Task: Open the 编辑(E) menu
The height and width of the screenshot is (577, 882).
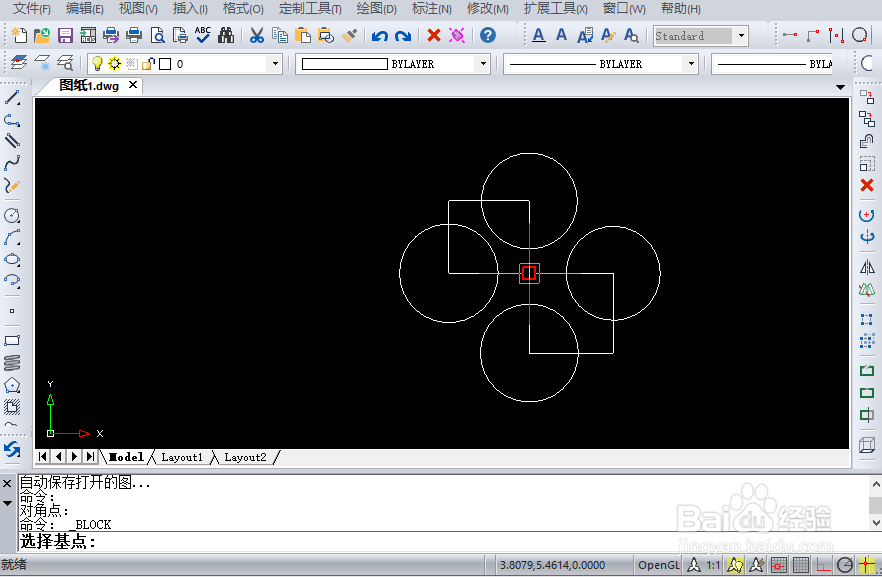Action: [84, 8]
